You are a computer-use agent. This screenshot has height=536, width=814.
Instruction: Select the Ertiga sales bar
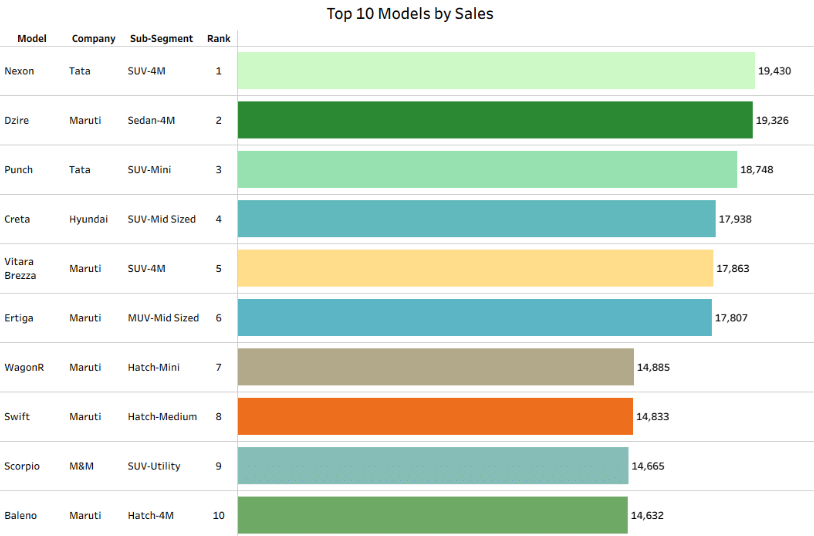475,318
